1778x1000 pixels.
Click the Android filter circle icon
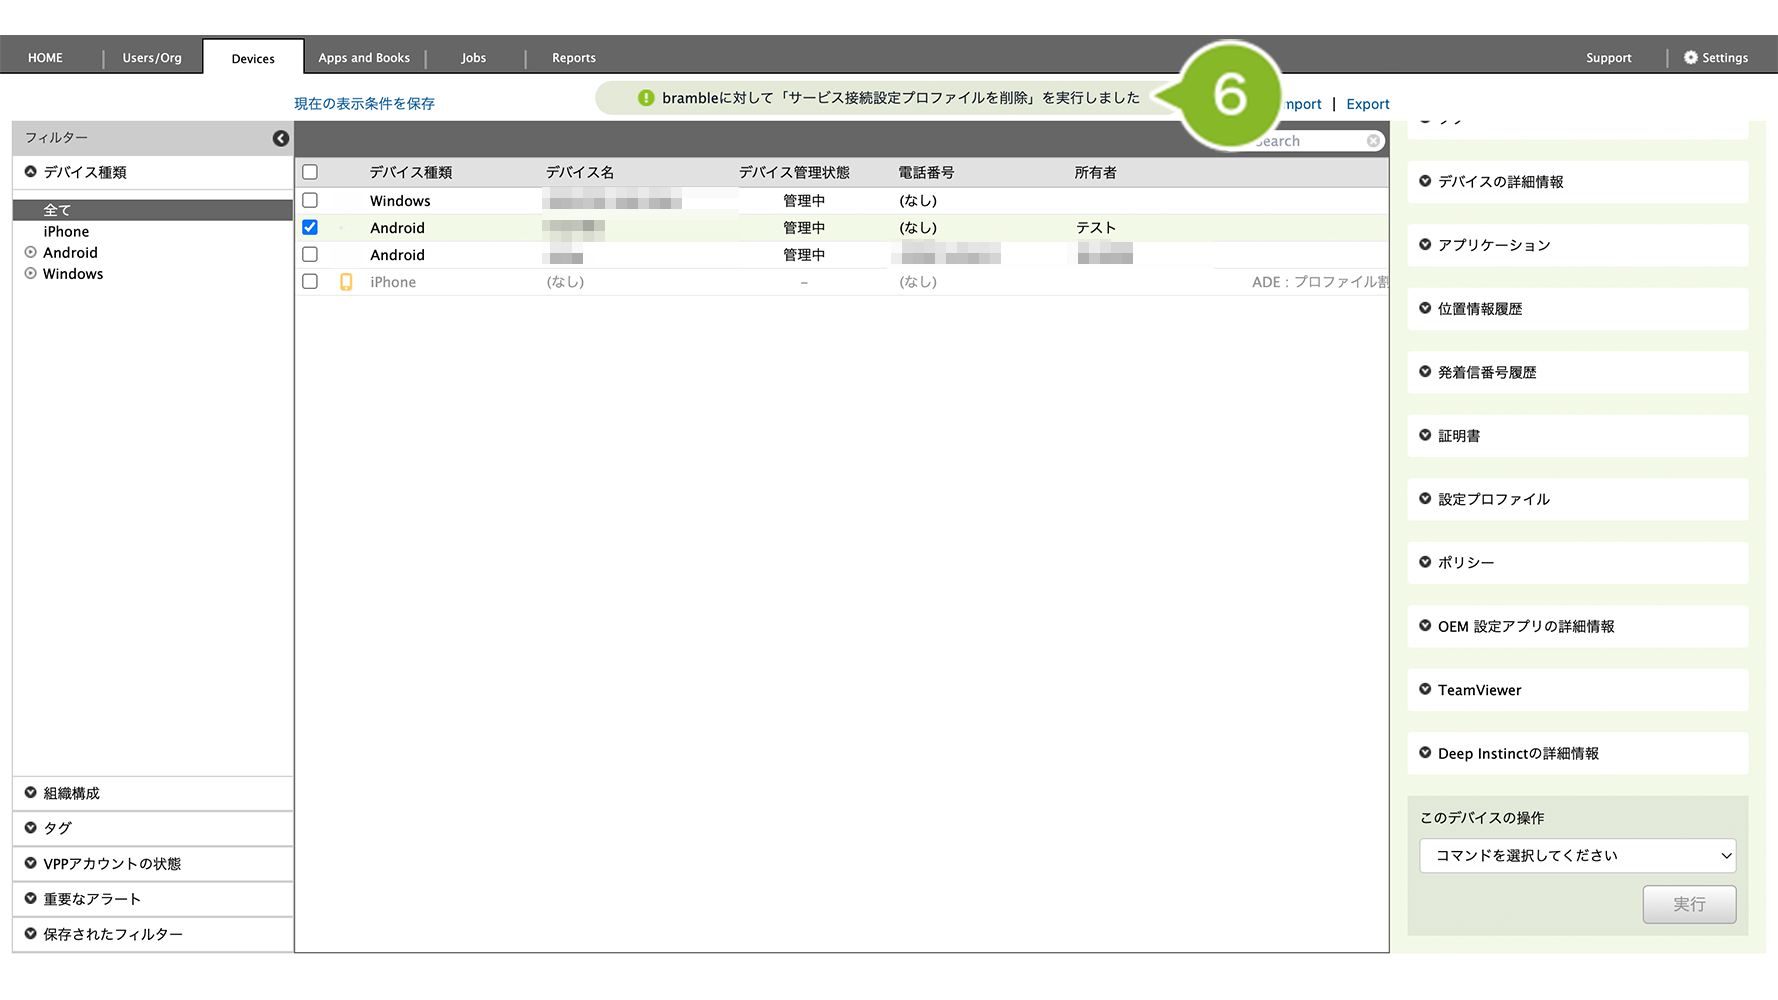pyautogui.click(x=31, y=253)
